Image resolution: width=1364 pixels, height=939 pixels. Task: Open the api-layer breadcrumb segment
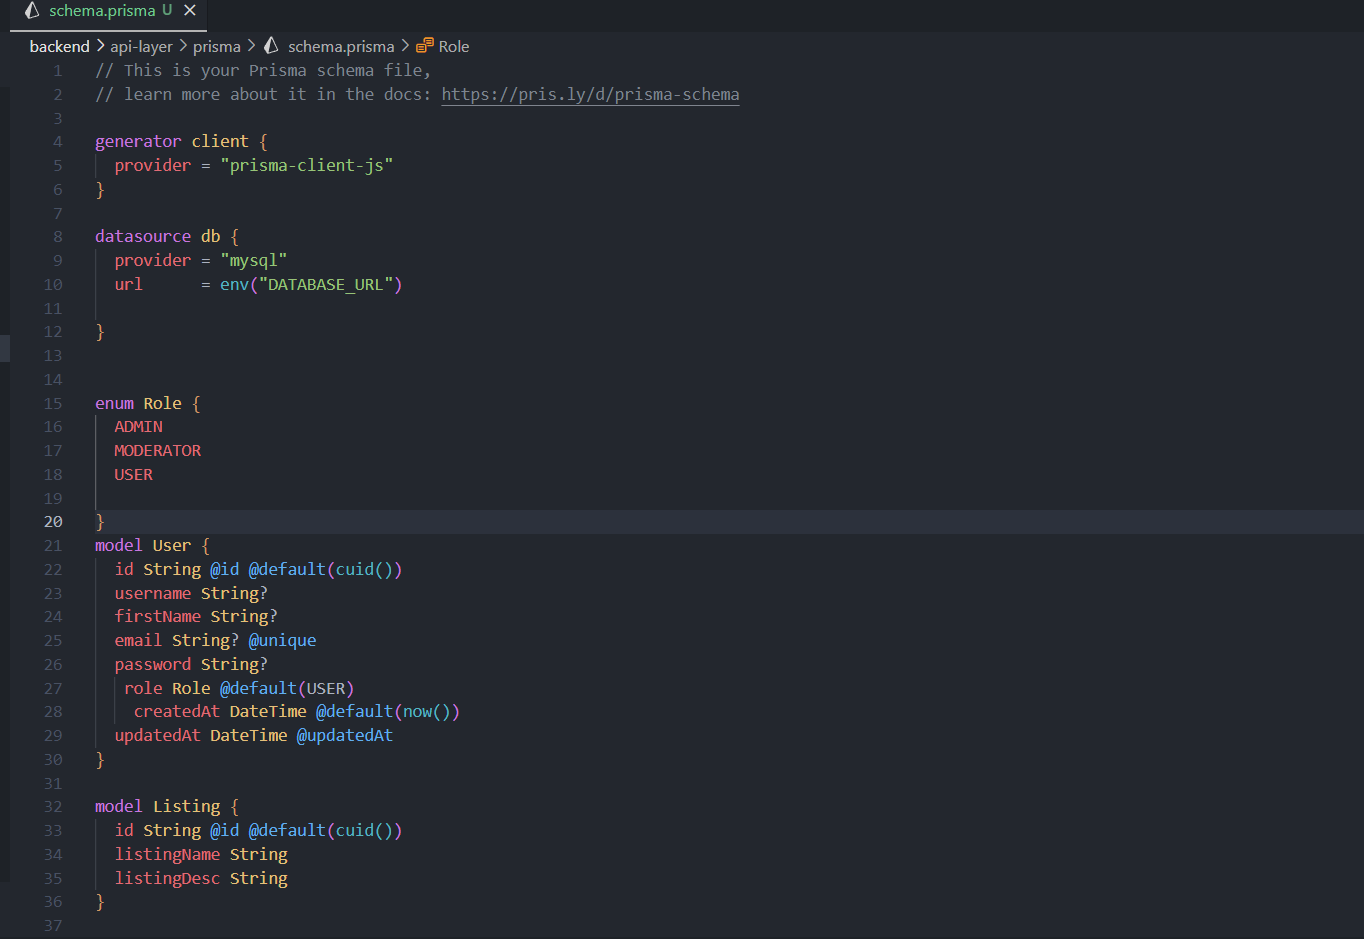pos(142,47)
